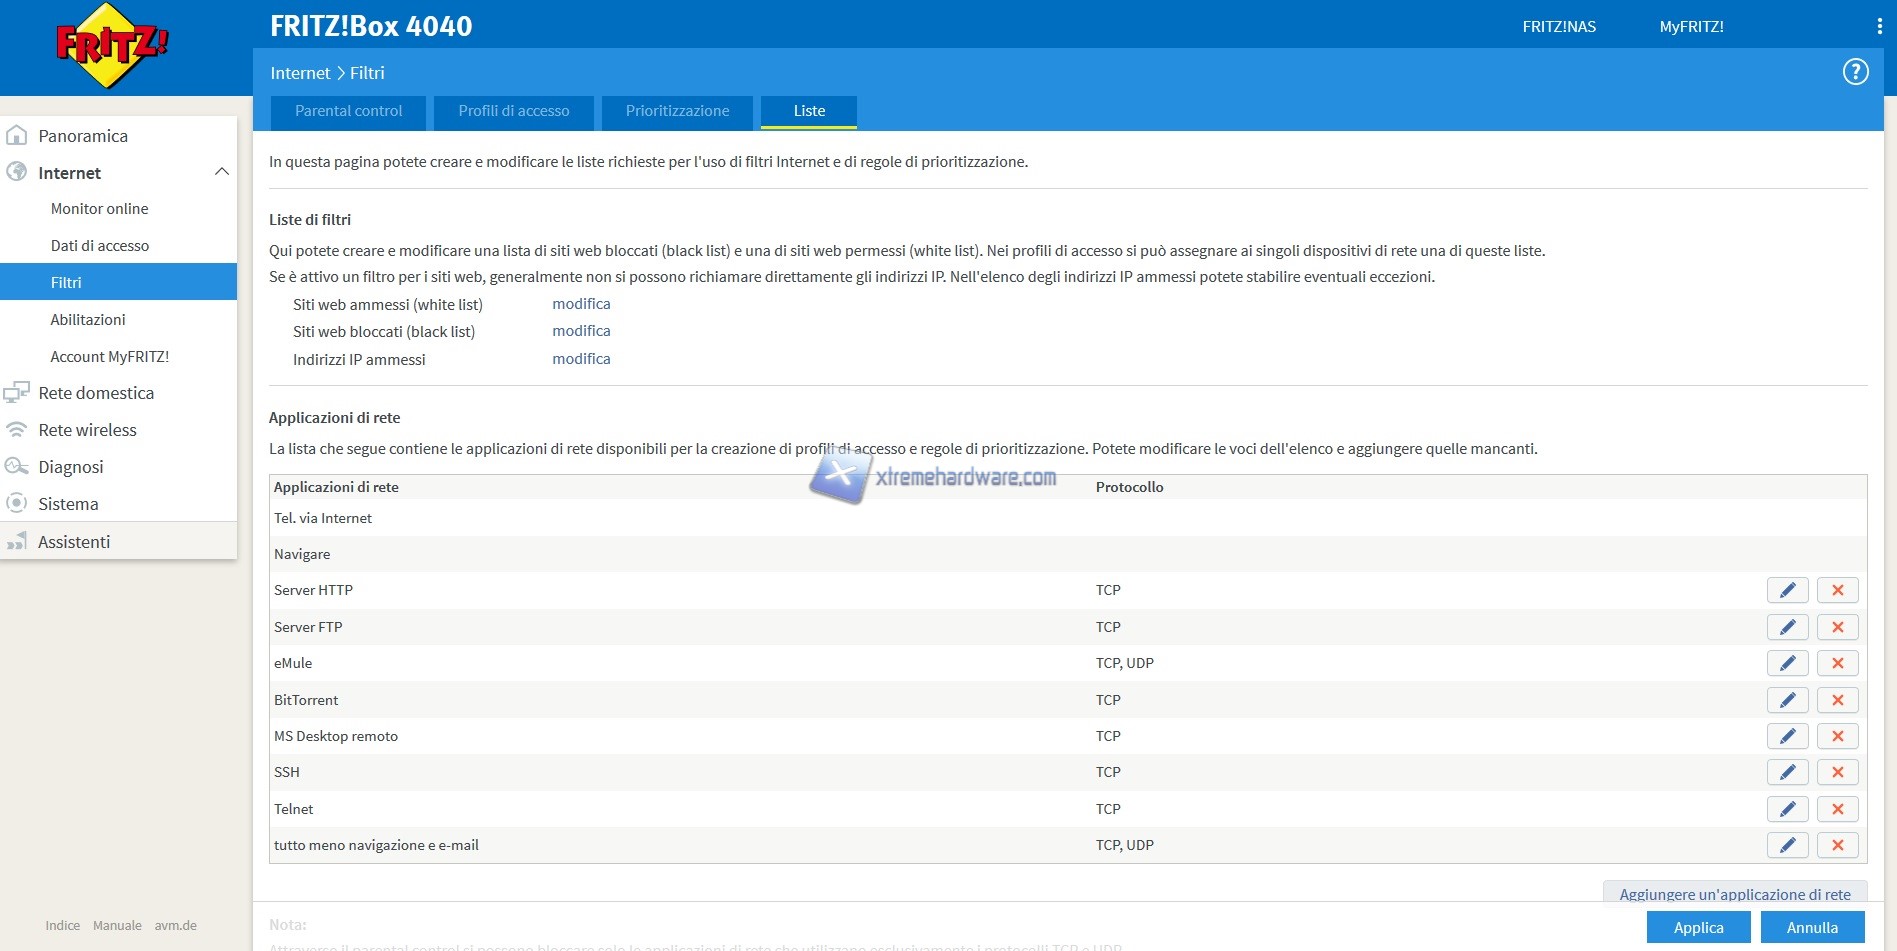Image resolution: width=1897 pixels, height=951 pixels.
Task: Click modifica for Siti web bloccati
Action: (581, 331)
